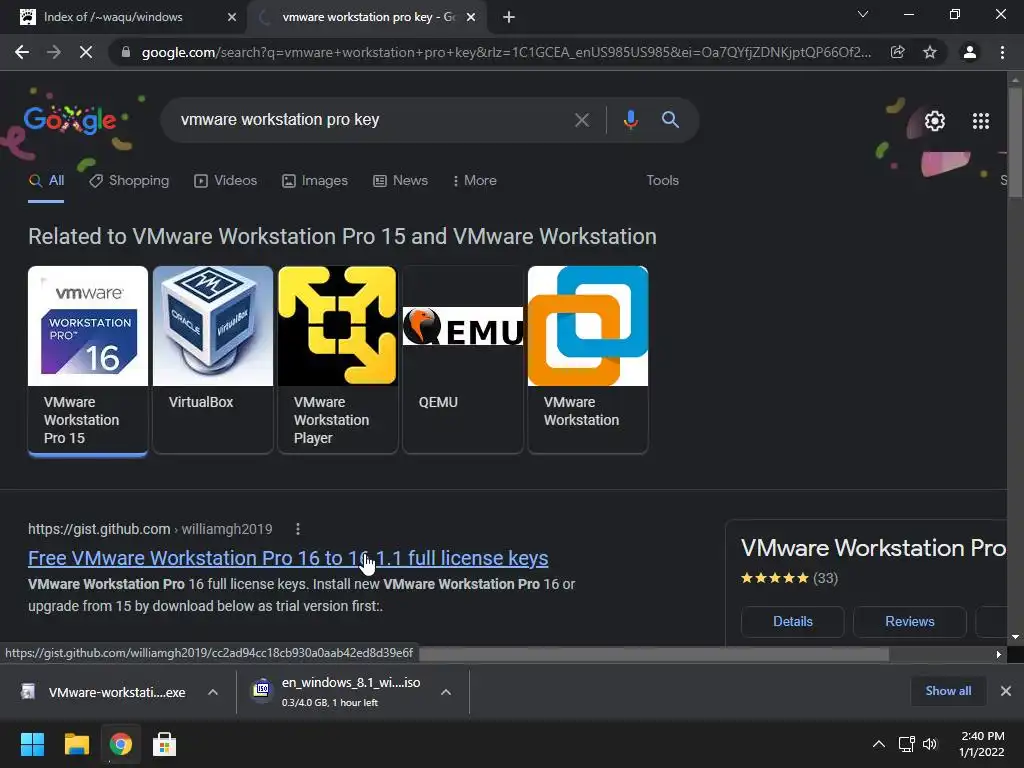Share this page icon in address bar
Screen dimensions: 1024x768
(x=898, y=52)
